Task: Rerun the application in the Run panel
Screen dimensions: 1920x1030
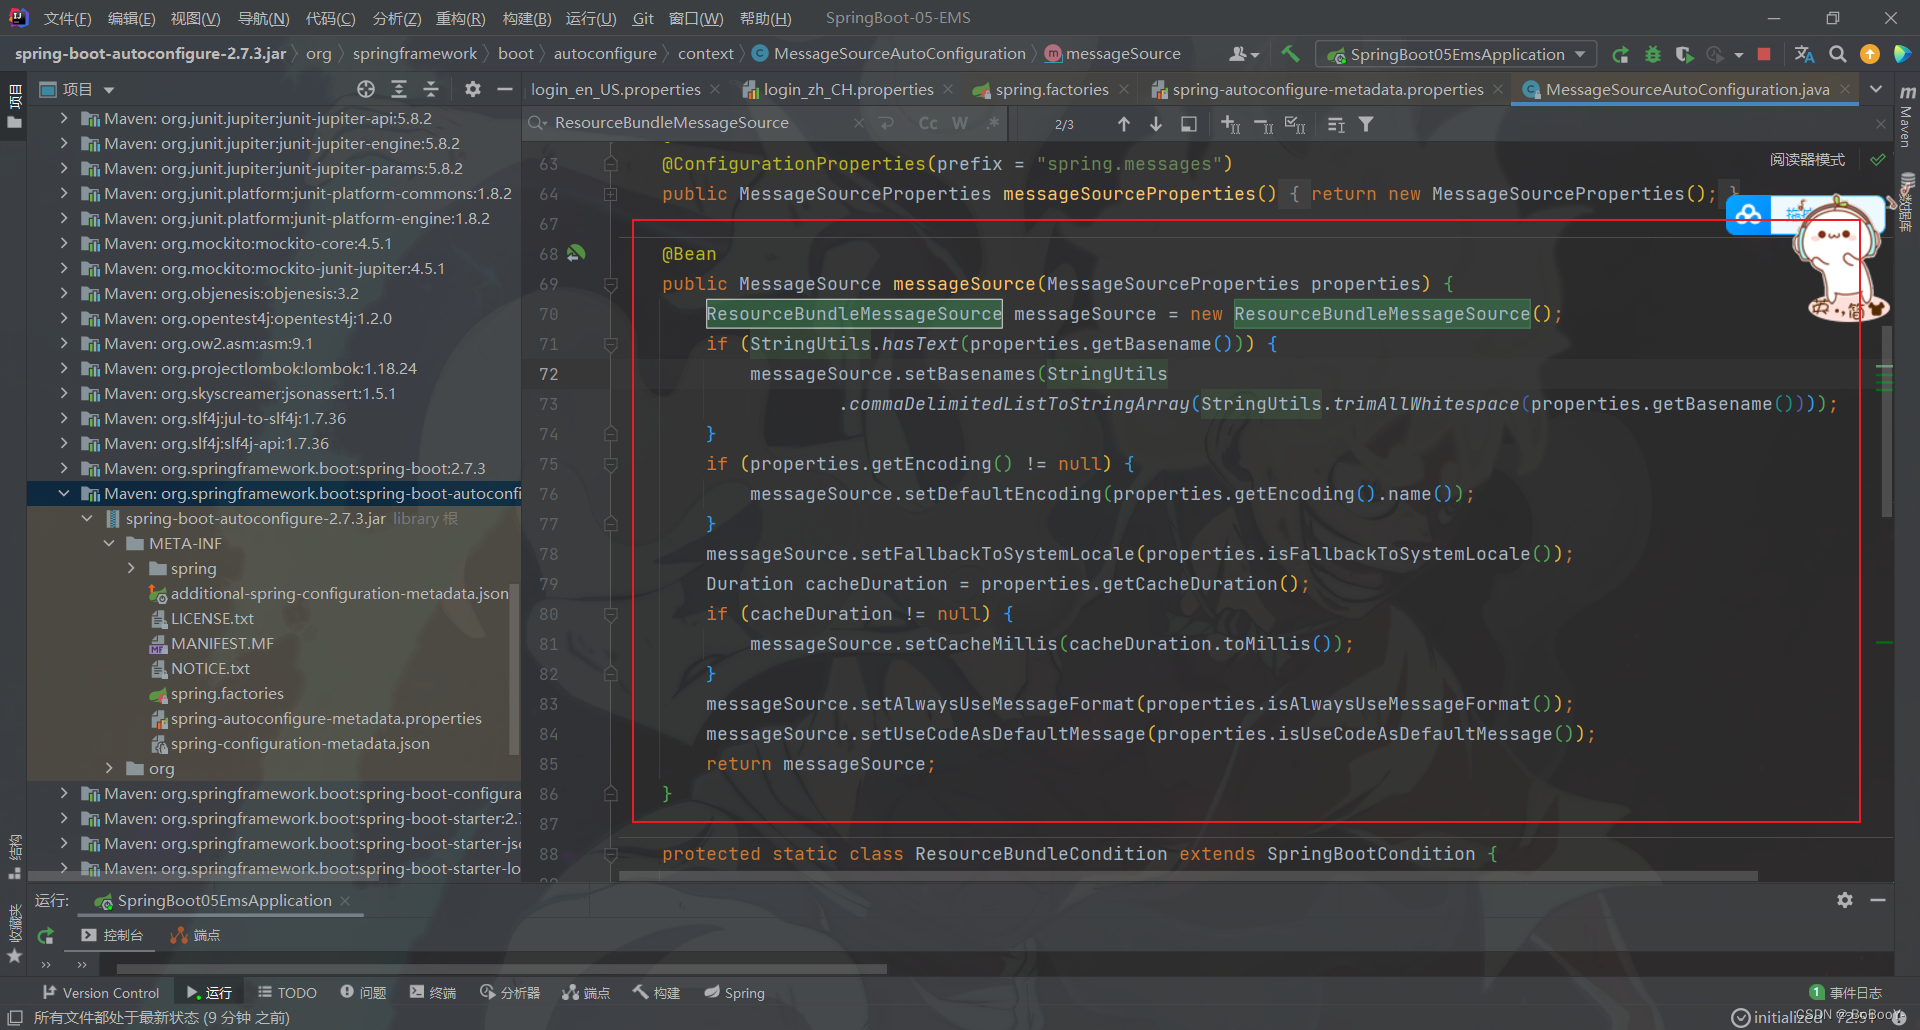Action: 45,935
